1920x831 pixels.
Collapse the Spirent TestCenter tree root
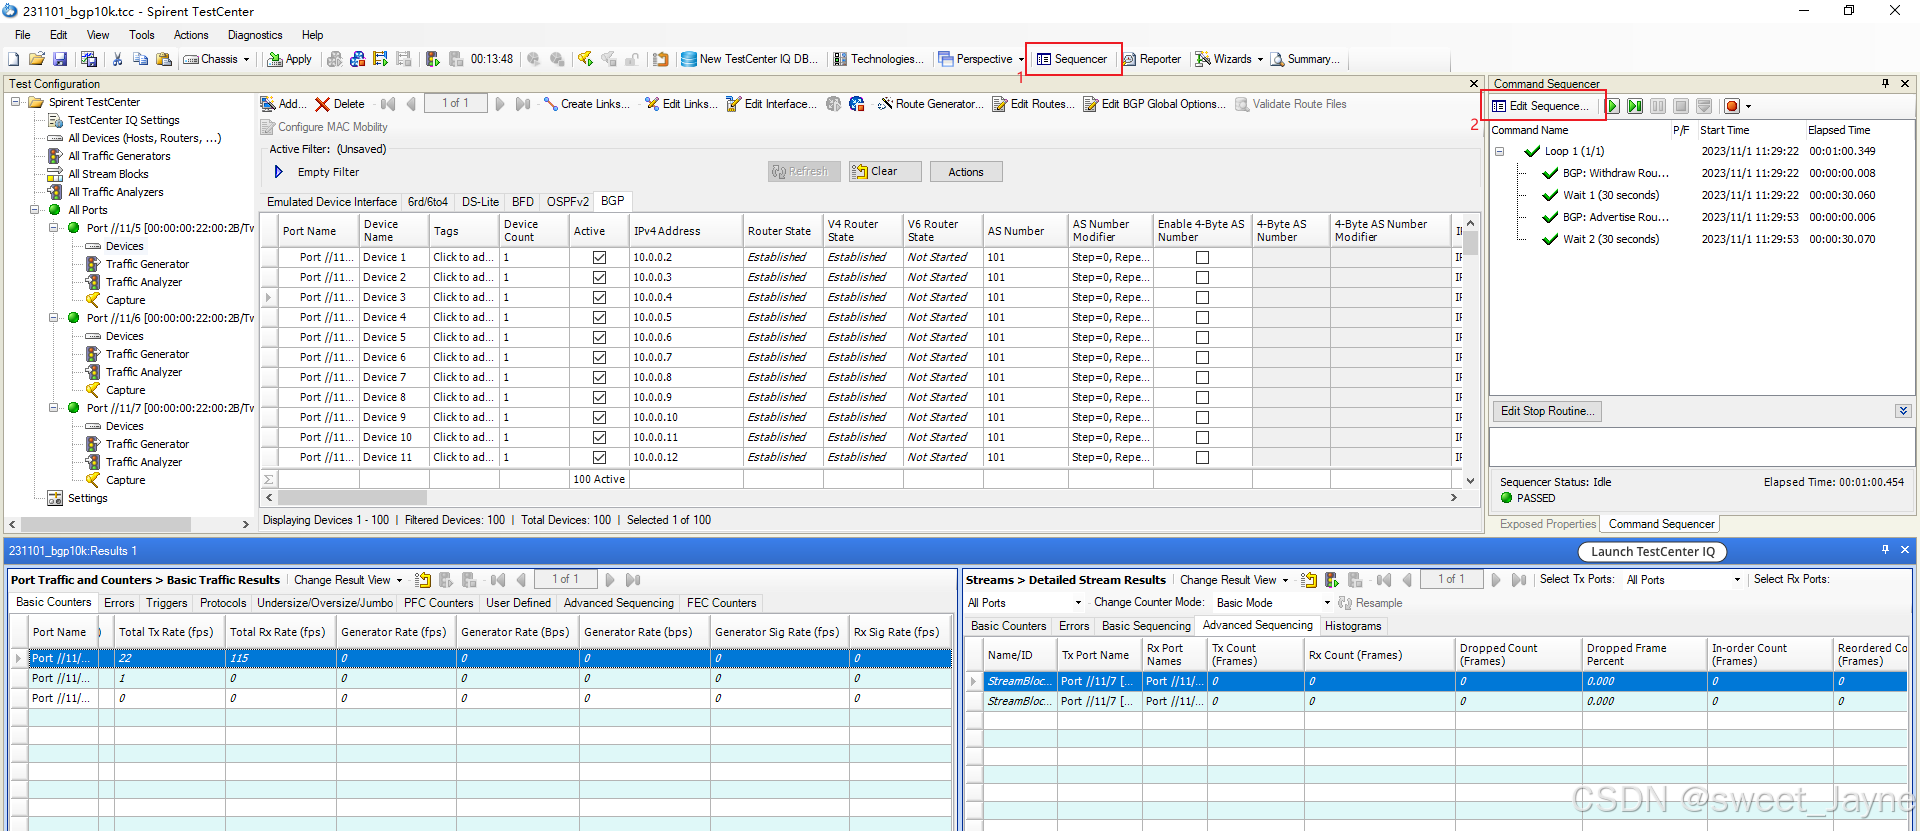[x=16, y=102]
